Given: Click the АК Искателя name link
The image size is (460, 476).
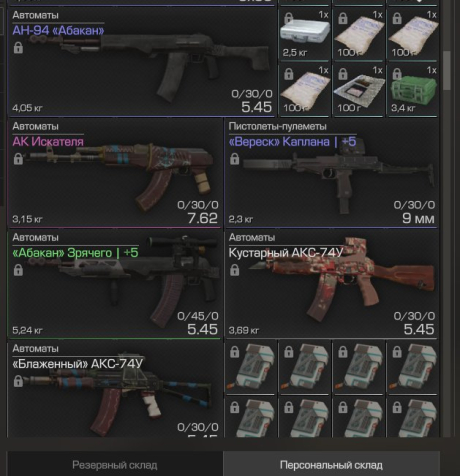Looking at the screenshot, I should click(x=48, y=142).
